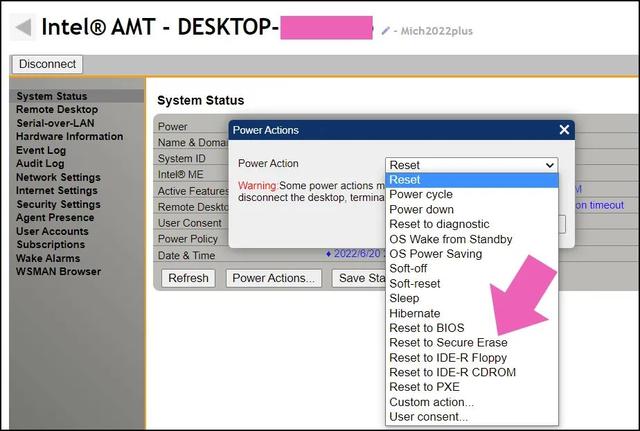View the Audit Log
Viewport: 640px width, 431px height.
point(40,164)
